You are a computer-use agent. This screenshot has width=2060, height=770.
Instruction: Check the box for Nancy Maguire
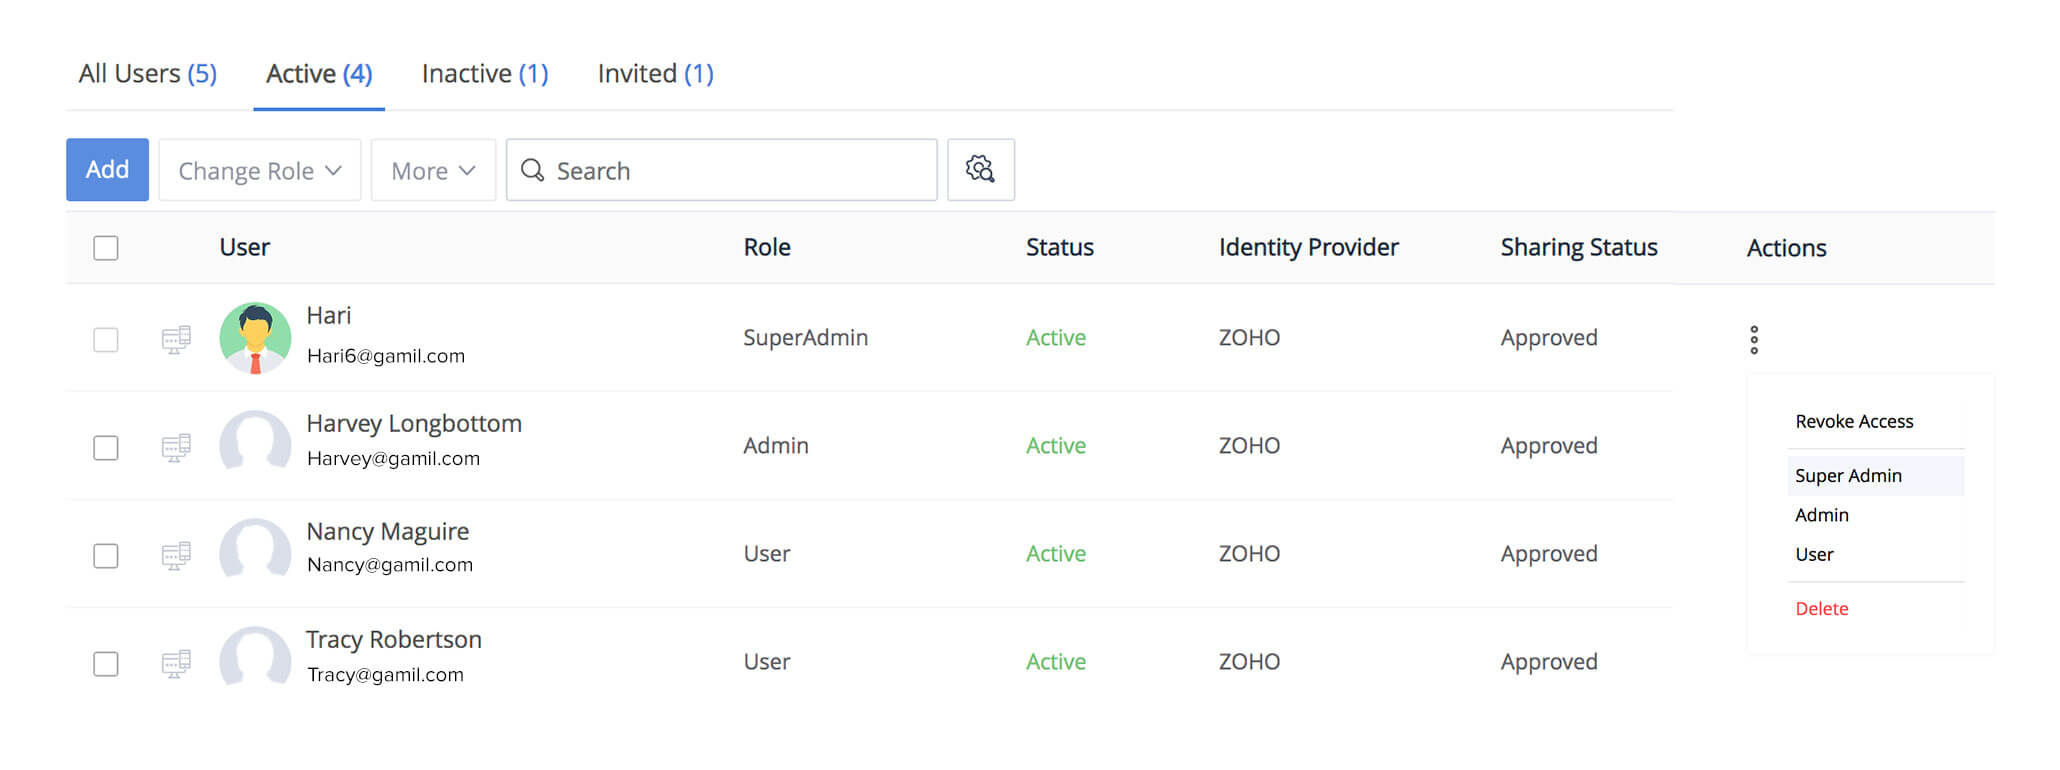click(x=106, y=556)
